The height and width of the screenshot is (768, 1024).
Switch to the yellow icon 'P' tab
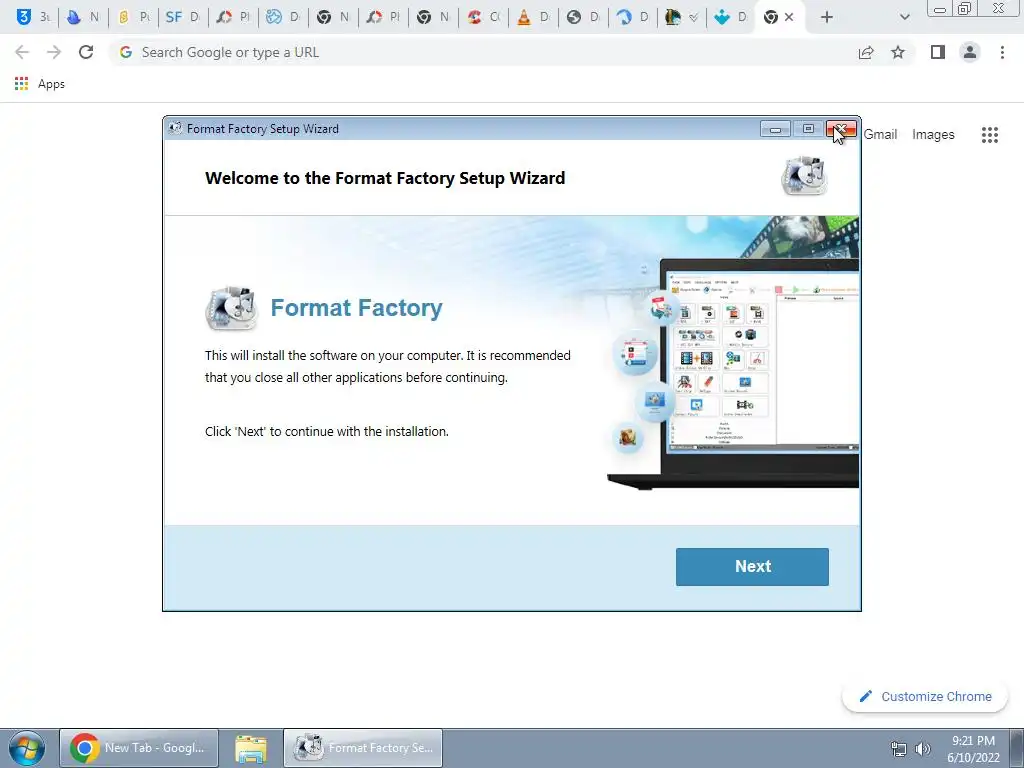click(133, 17)
